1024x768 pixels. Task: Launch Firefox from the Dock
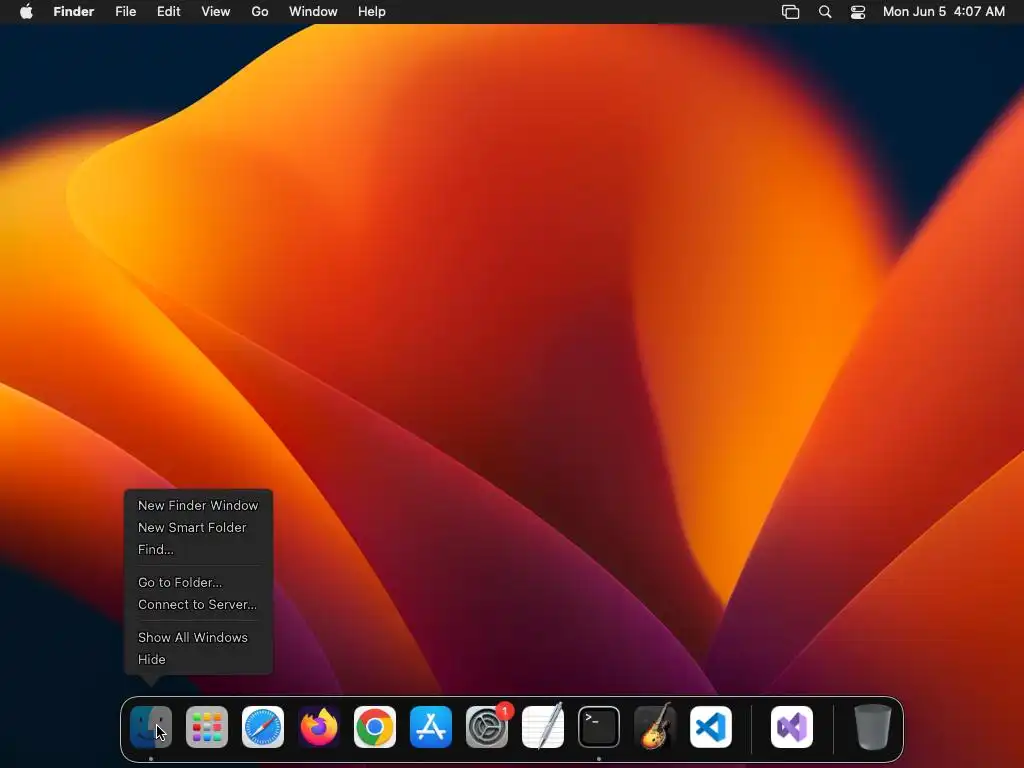pos(319,727)
